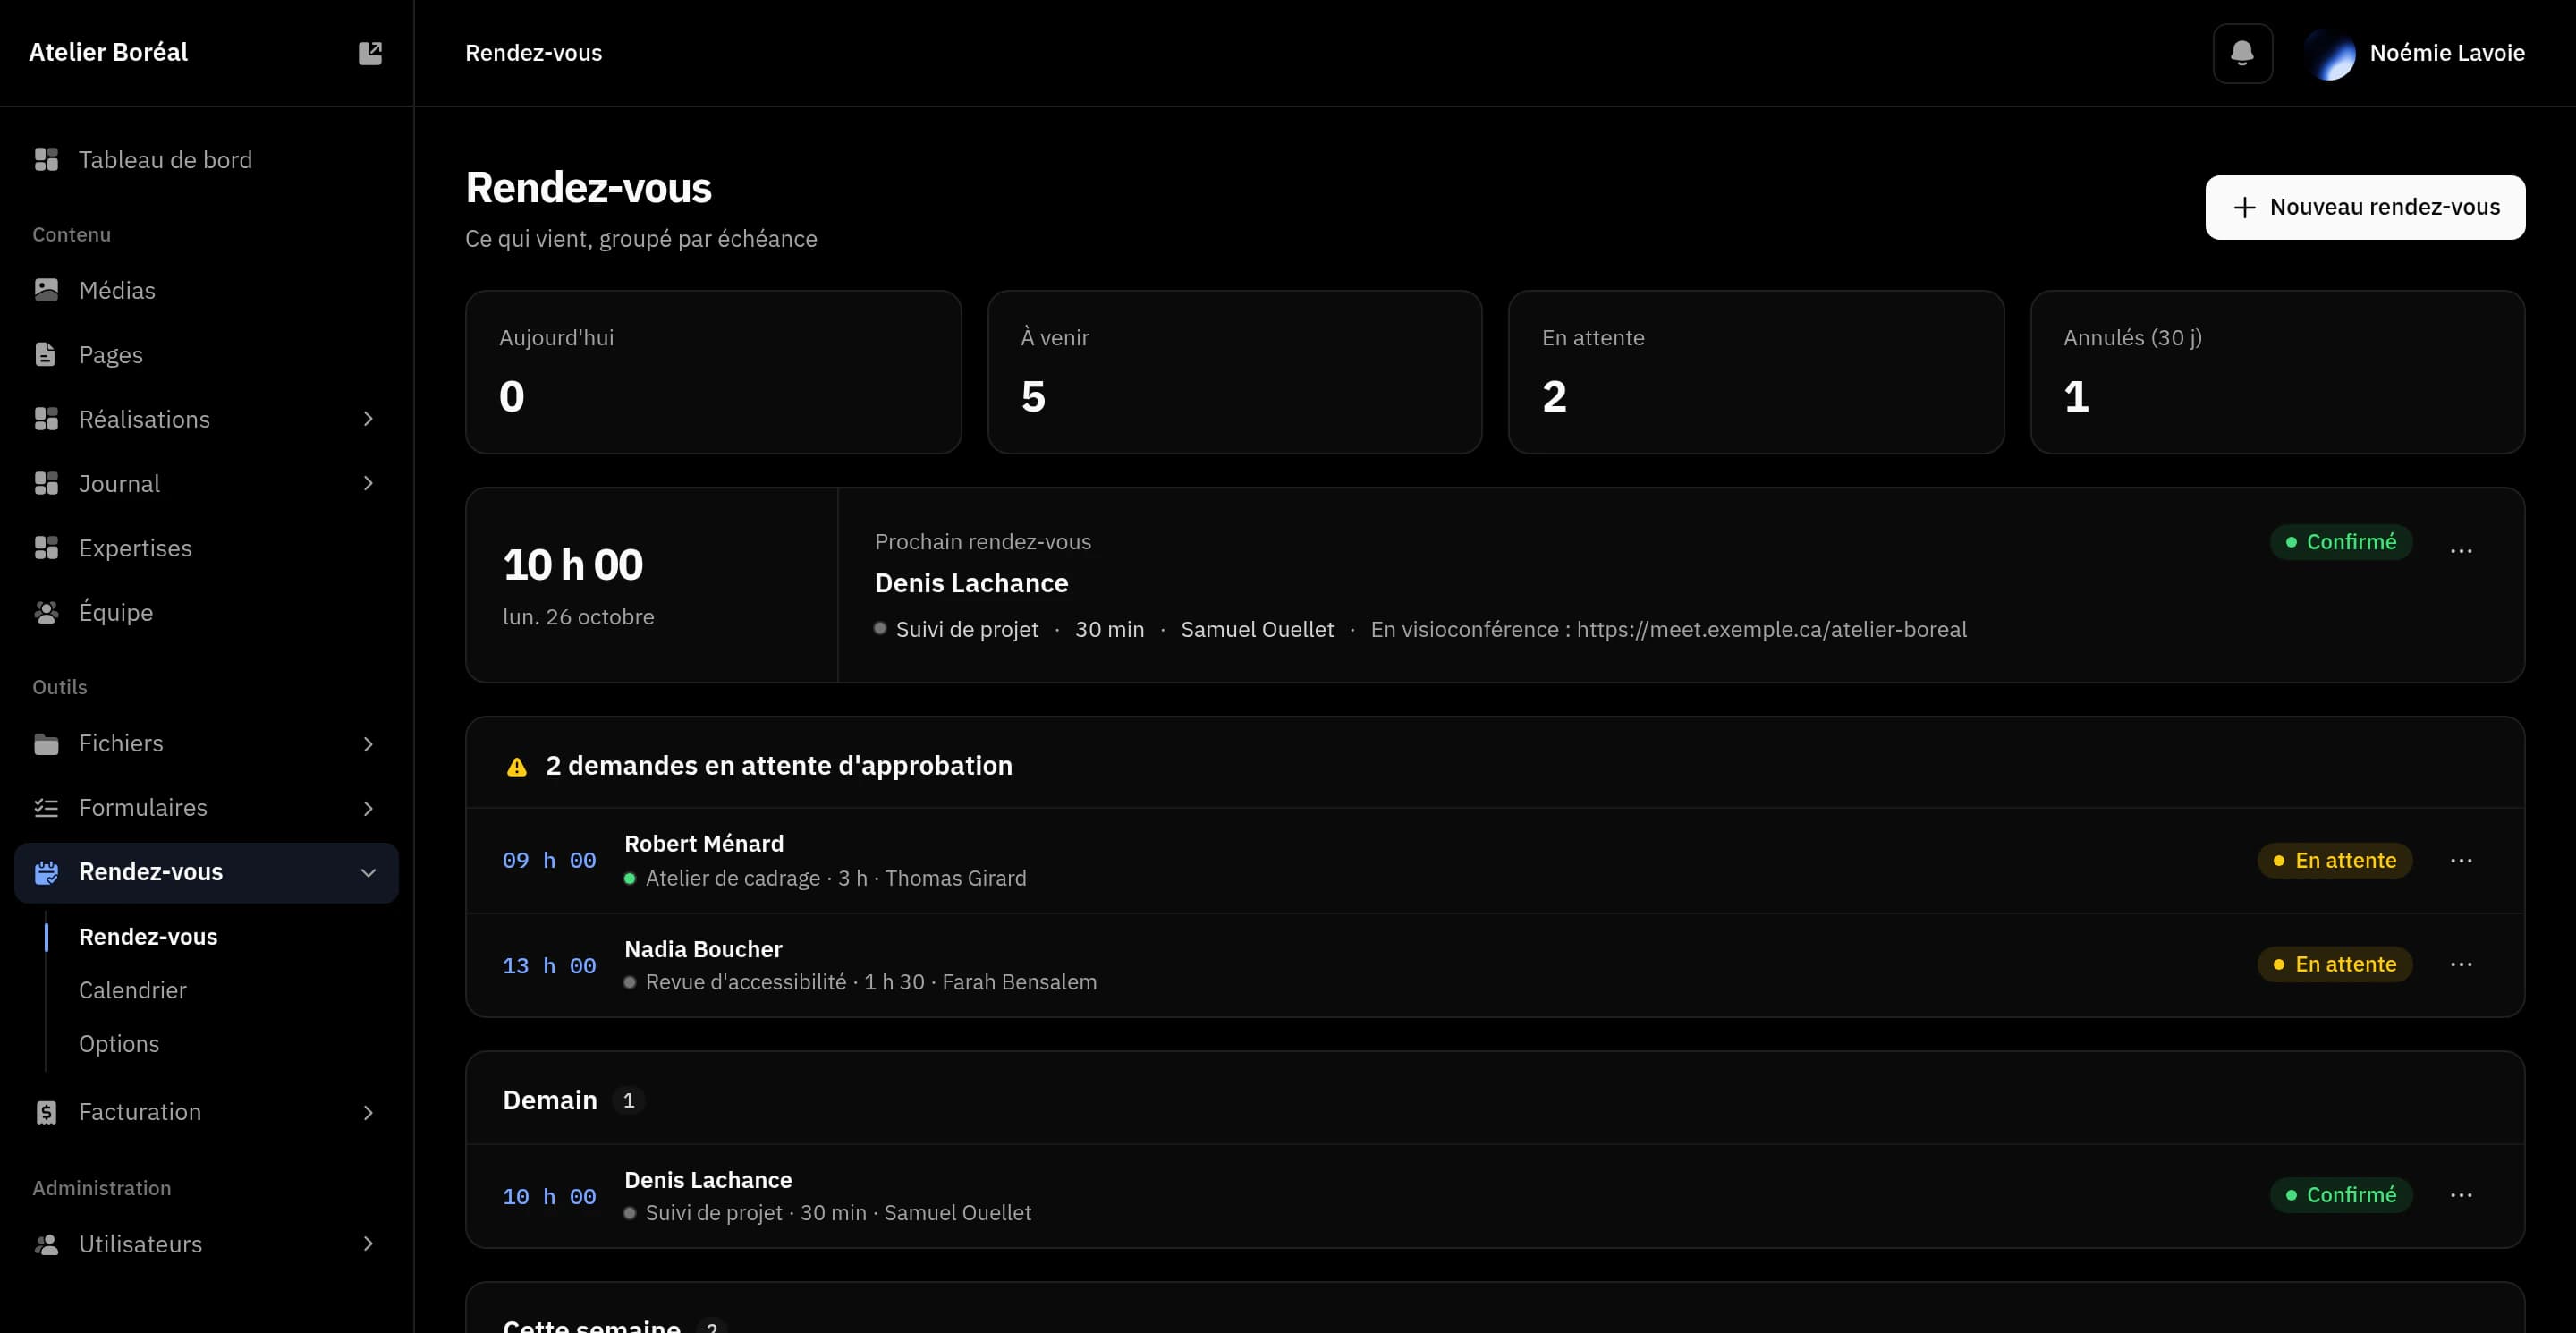Open Options under Rendez-vous
Image resolution: width=2576 pixels, height=1333 pixels.
[x=119, y=1043]
